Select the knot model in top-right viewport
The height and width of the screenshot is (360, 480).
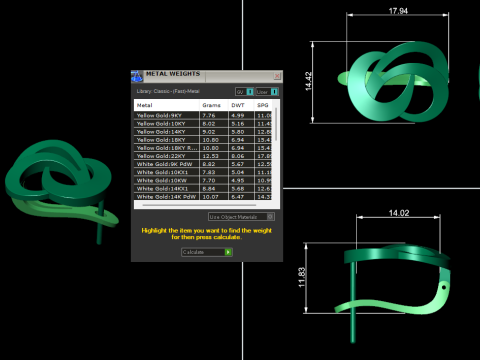tap(393, 82)
